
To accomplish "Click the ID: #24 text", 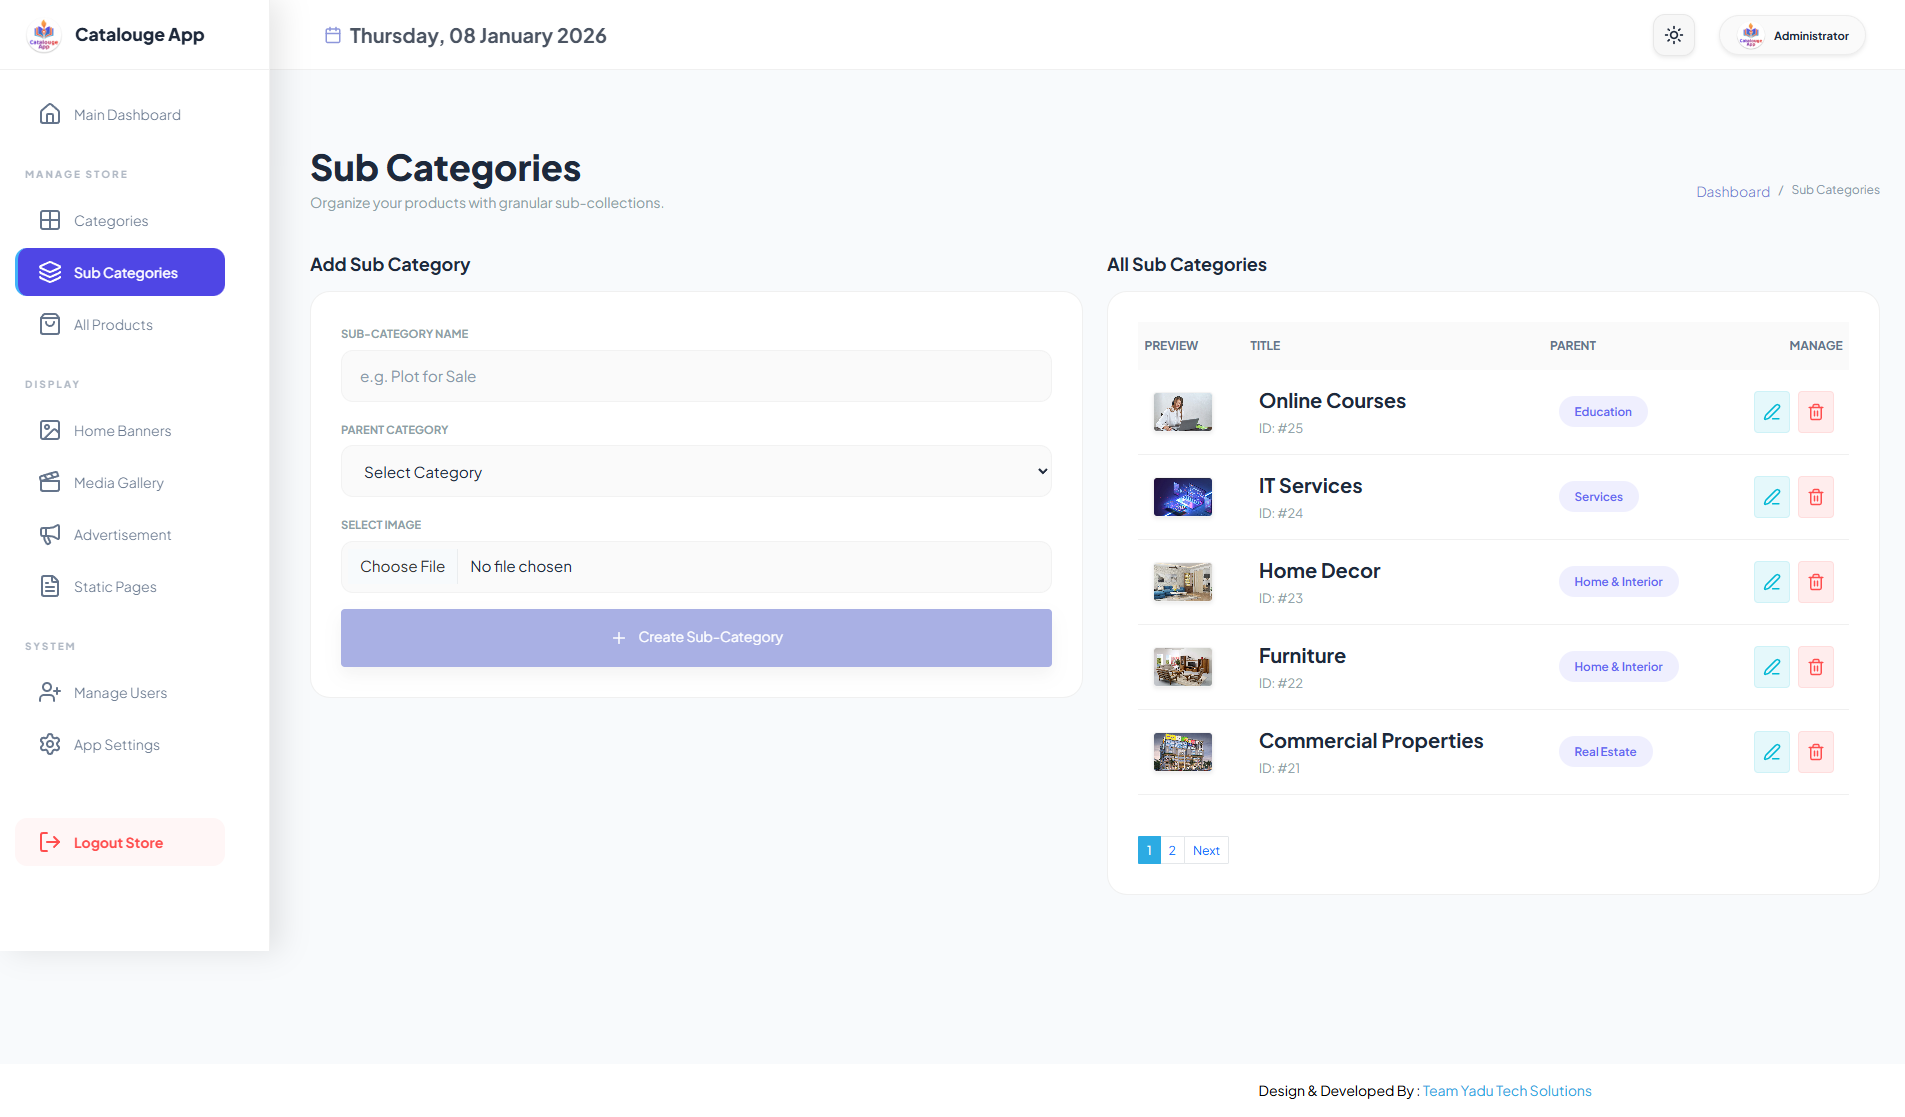I will click(x=1281, y=513).
